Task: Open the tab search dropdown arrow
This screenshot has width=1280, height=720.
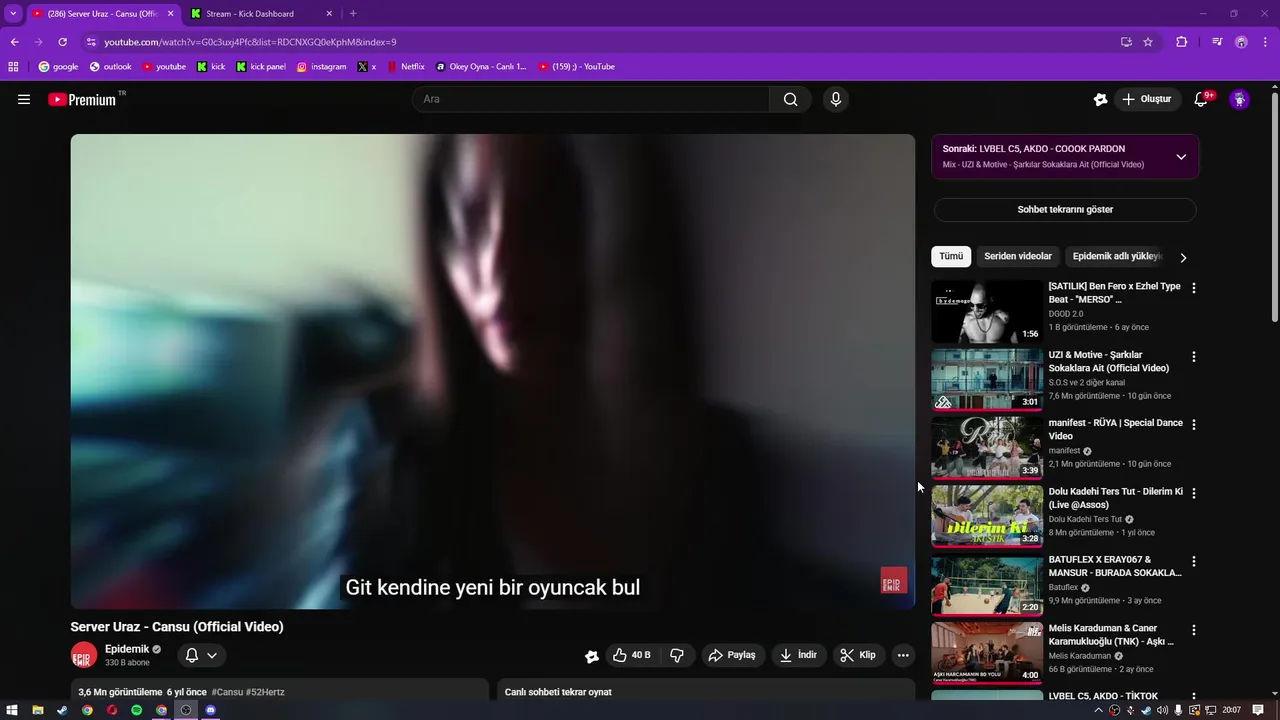Action: (x=13, y=14)
